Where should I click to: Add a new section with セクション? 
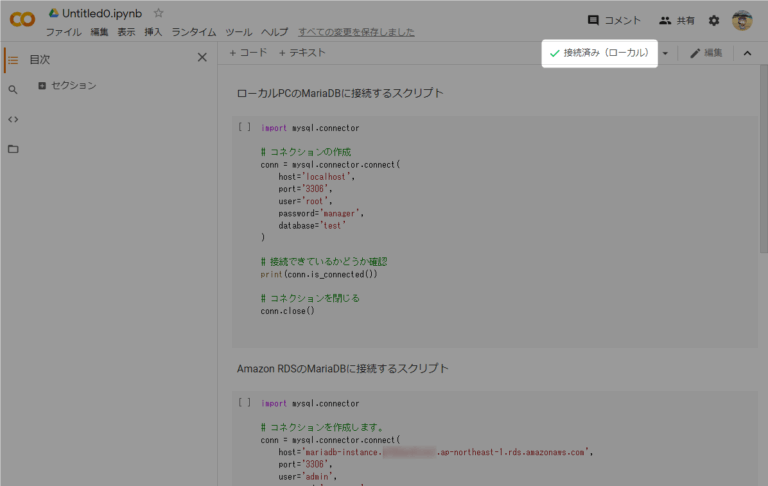pyautogui.click(x=66, y=86)
